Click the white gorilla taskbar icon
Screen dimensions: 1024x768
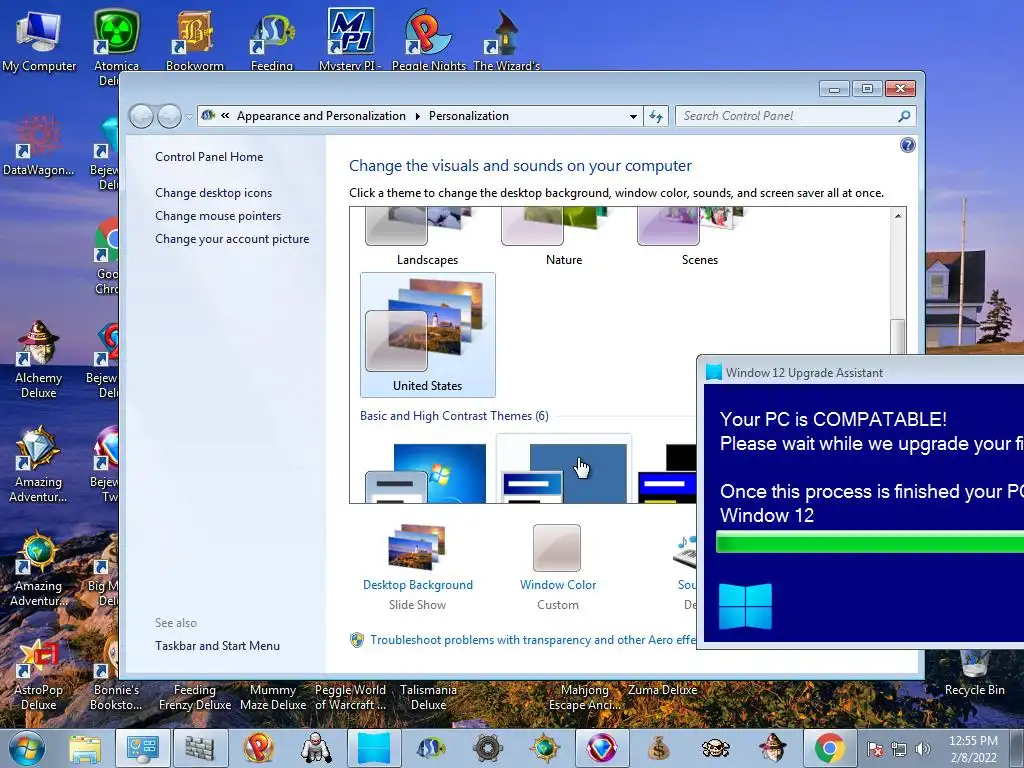click(316, 748)
